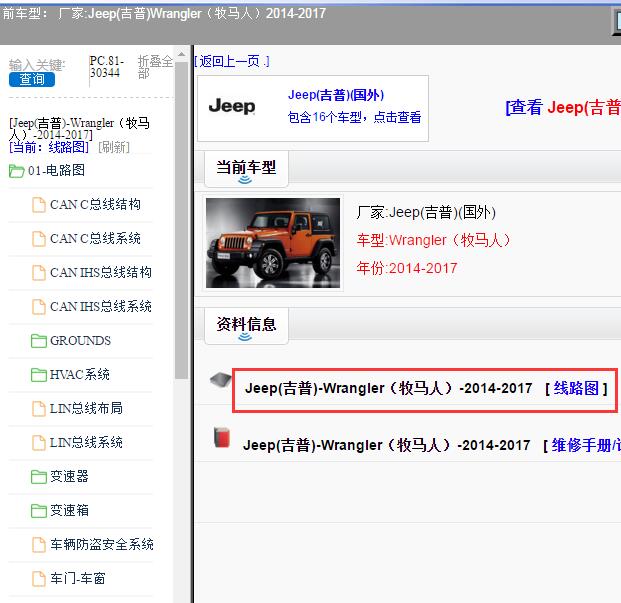621x603 pixels.
Task: Click the gray book icon beside 线路图 row
Action: 221,380
